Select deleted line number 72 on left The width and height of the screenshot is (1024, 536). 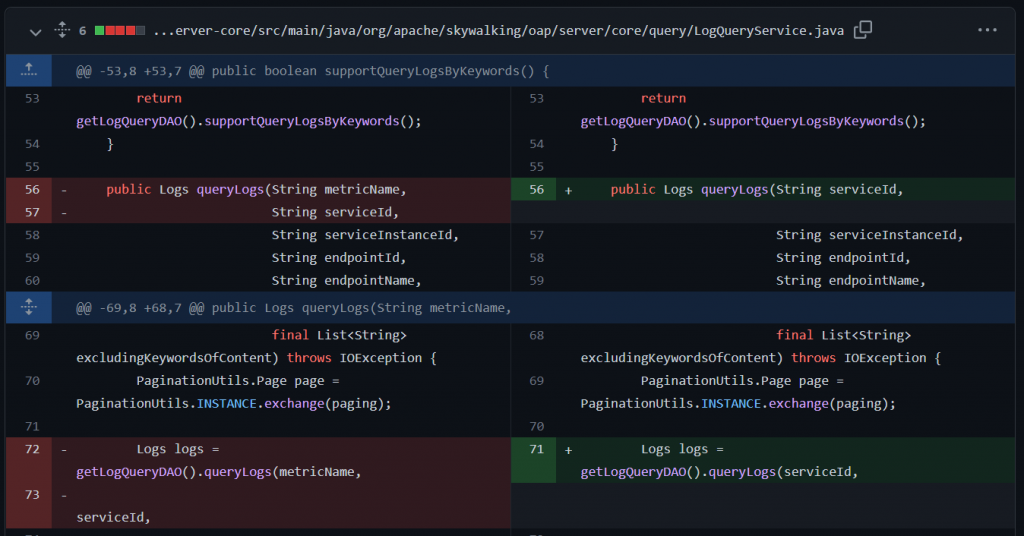pyautogui.click(x=32, y=450)
